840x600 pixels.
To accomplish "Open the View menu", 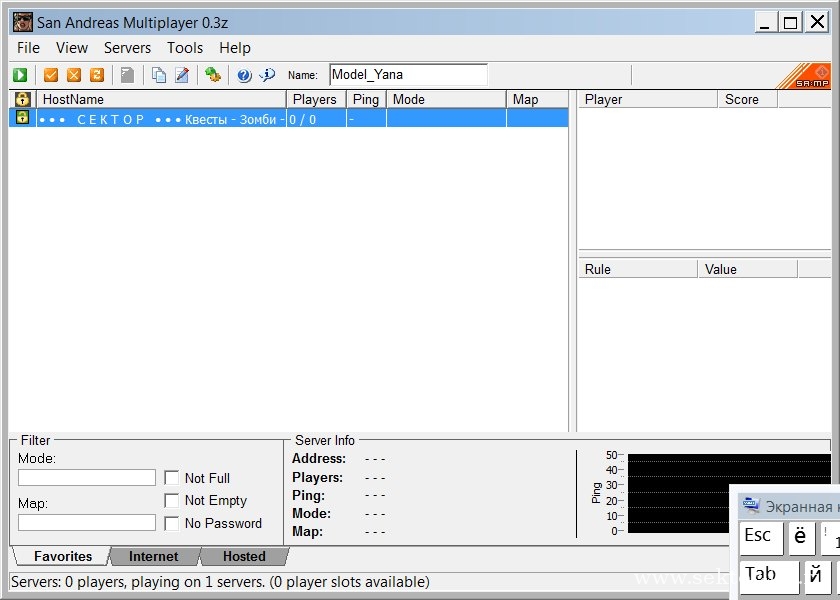I will tap(72, 48).
